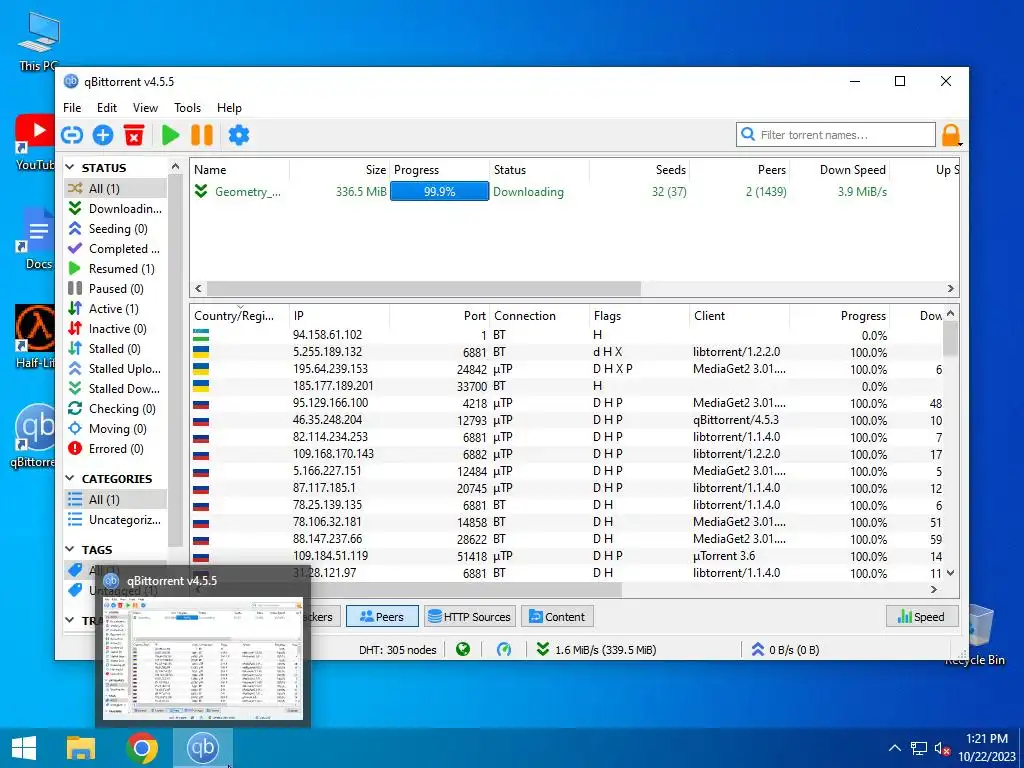1024x768 pixels.
Task: Click the green Resume play icon
Action: coord(170,135)
